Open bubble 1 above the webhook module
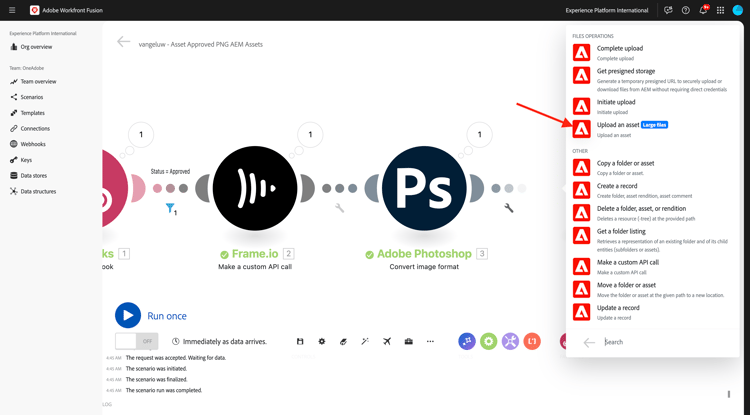 [x=141, y=135]
